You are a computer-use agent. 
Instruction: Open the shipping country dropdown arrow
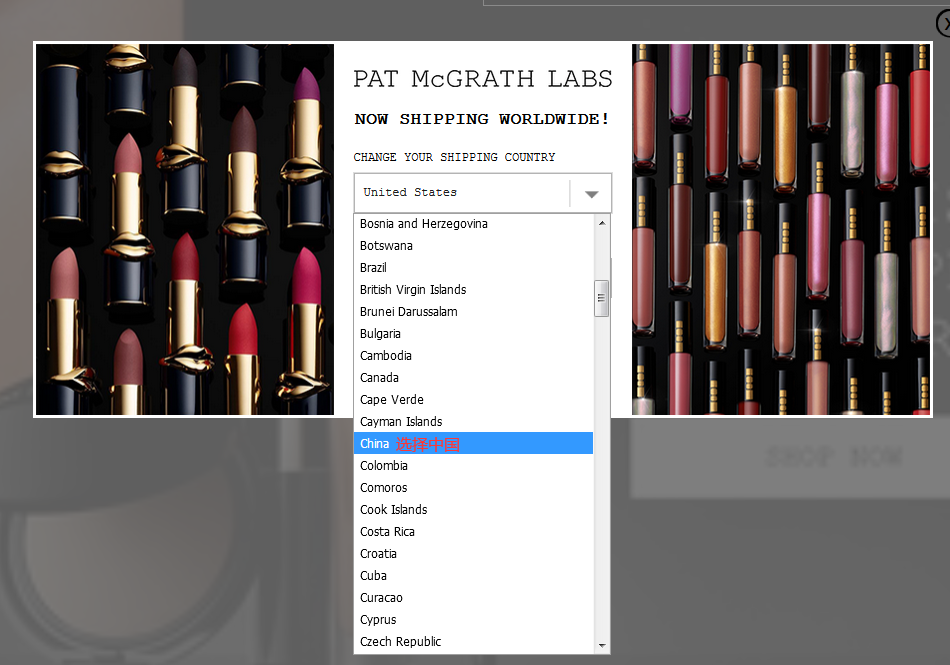point(591,194)
